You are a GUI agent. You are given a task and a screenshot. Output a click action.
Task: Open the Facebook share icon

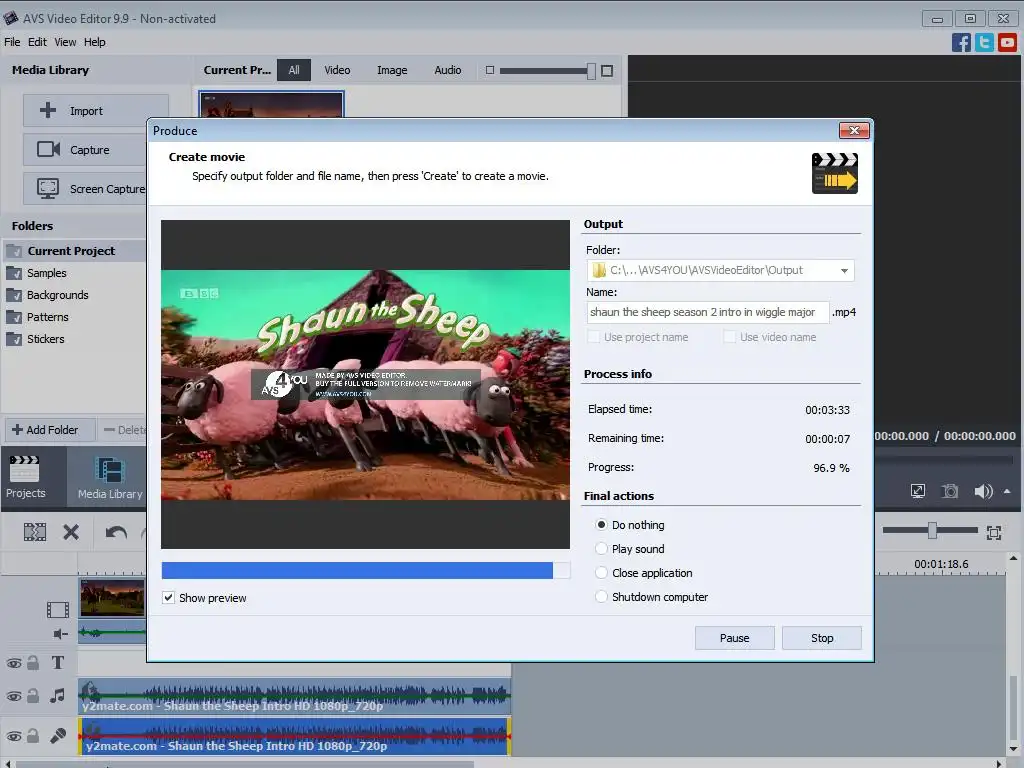point(961,42)
